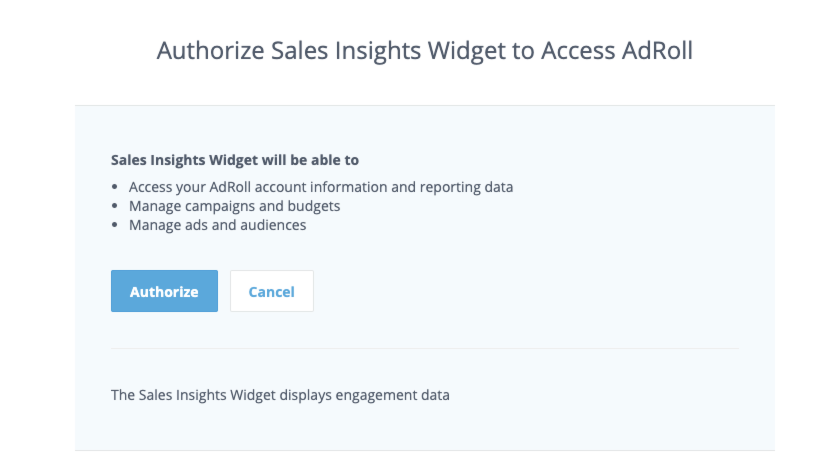838x476 pixels.
Task: Click the bullet before "Manage ads"
Action: (116, 225)
